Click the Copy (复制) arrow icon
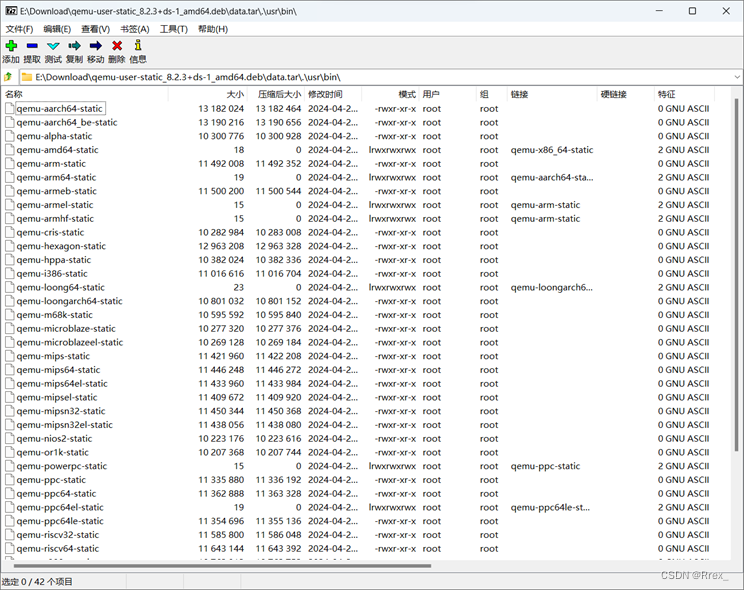 tap(74, 46)
